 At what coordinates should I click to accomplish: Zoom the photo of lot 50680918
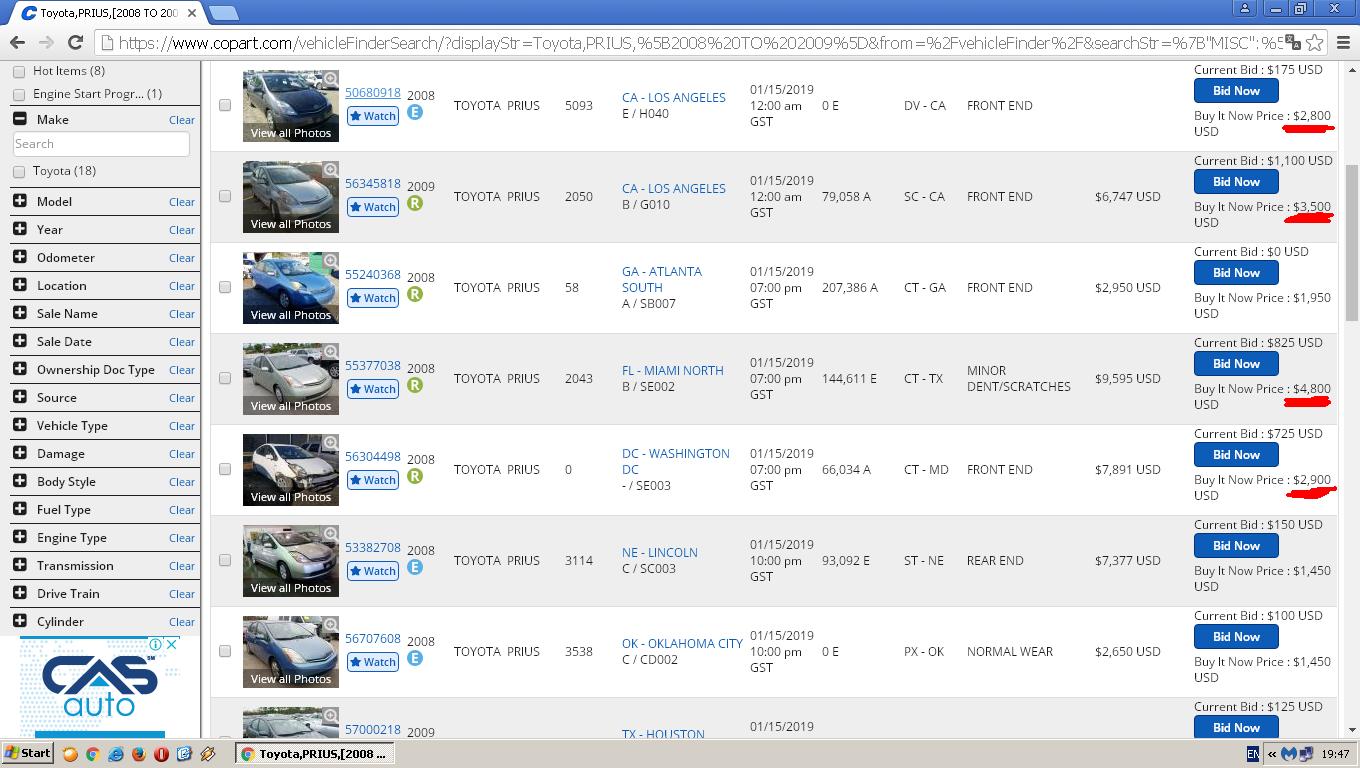tap(330, 78)
